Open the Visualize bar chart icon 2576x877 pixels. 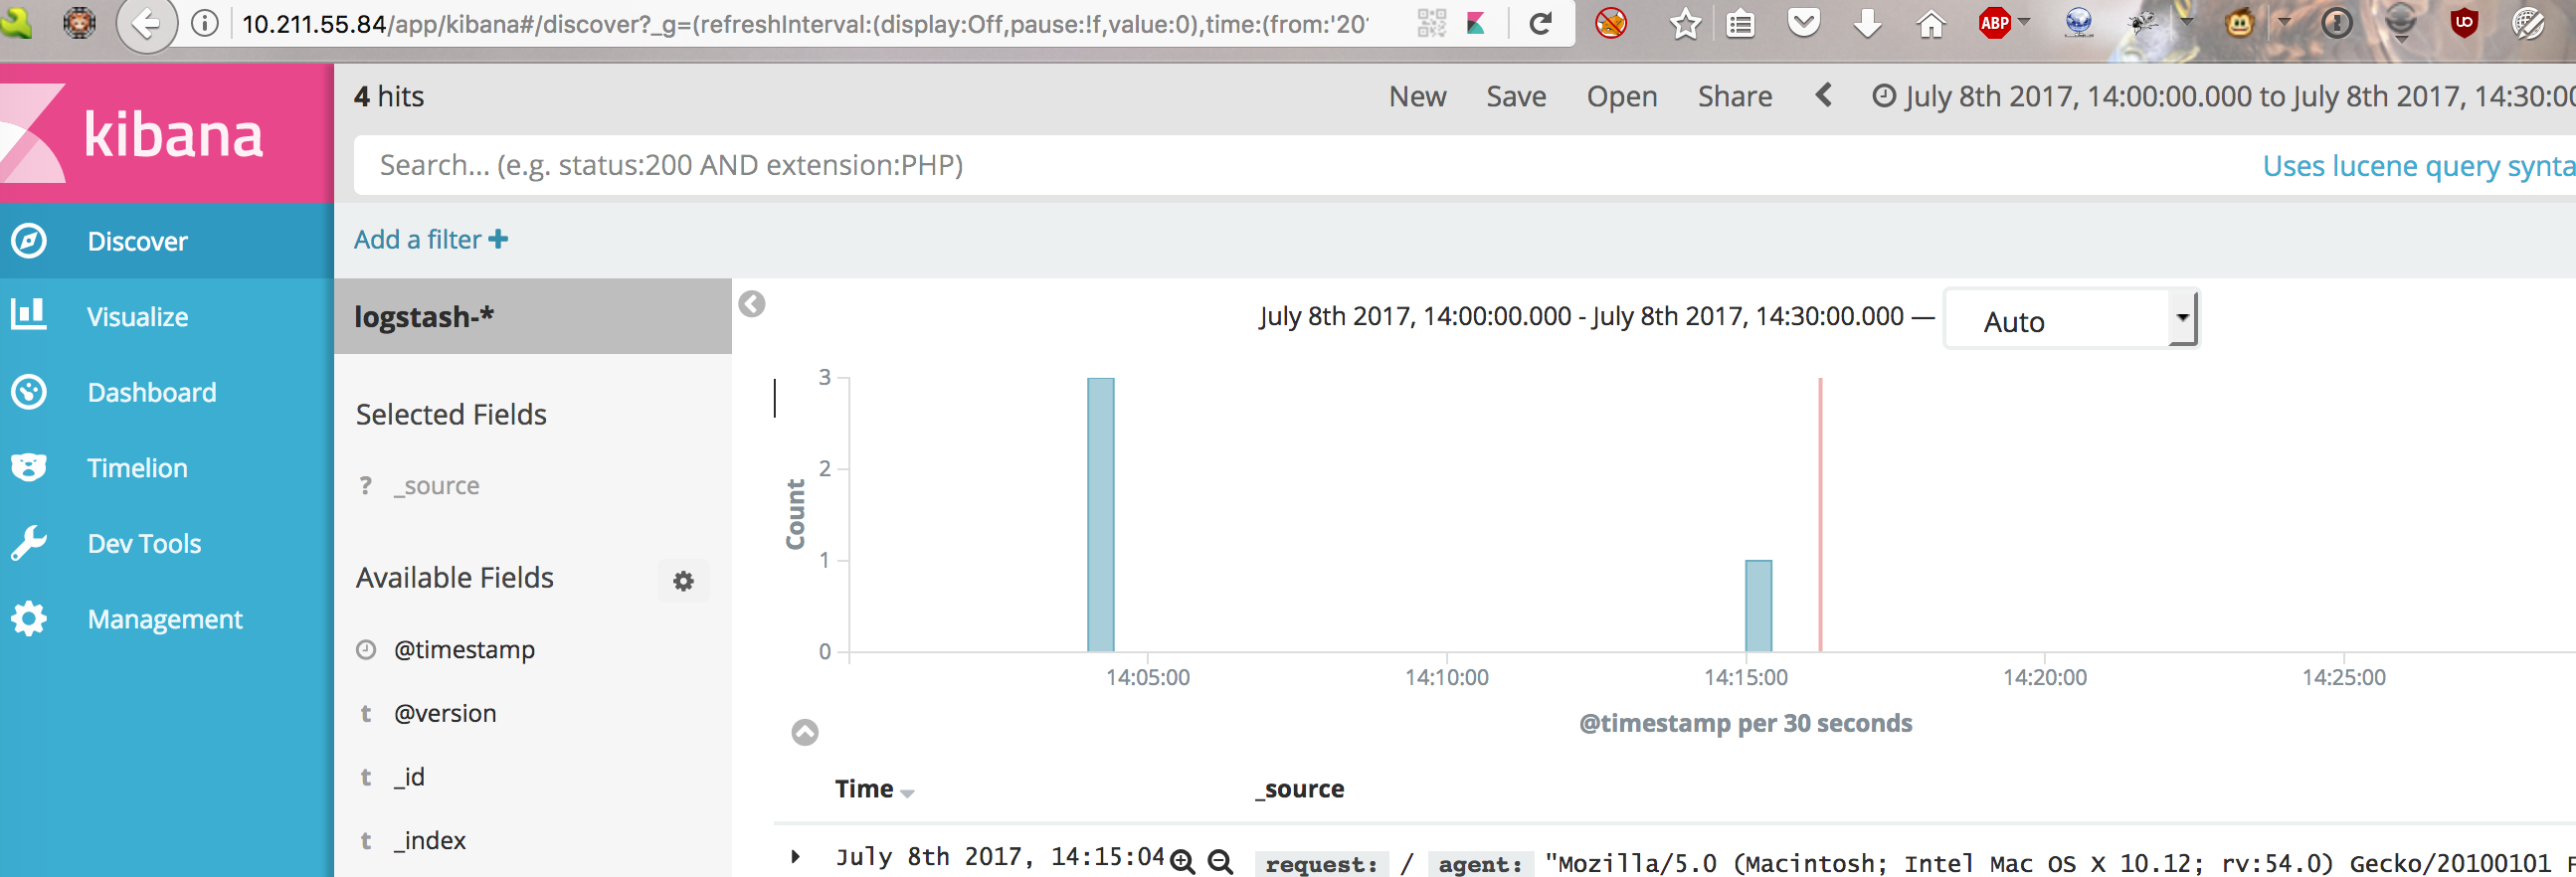28,314
